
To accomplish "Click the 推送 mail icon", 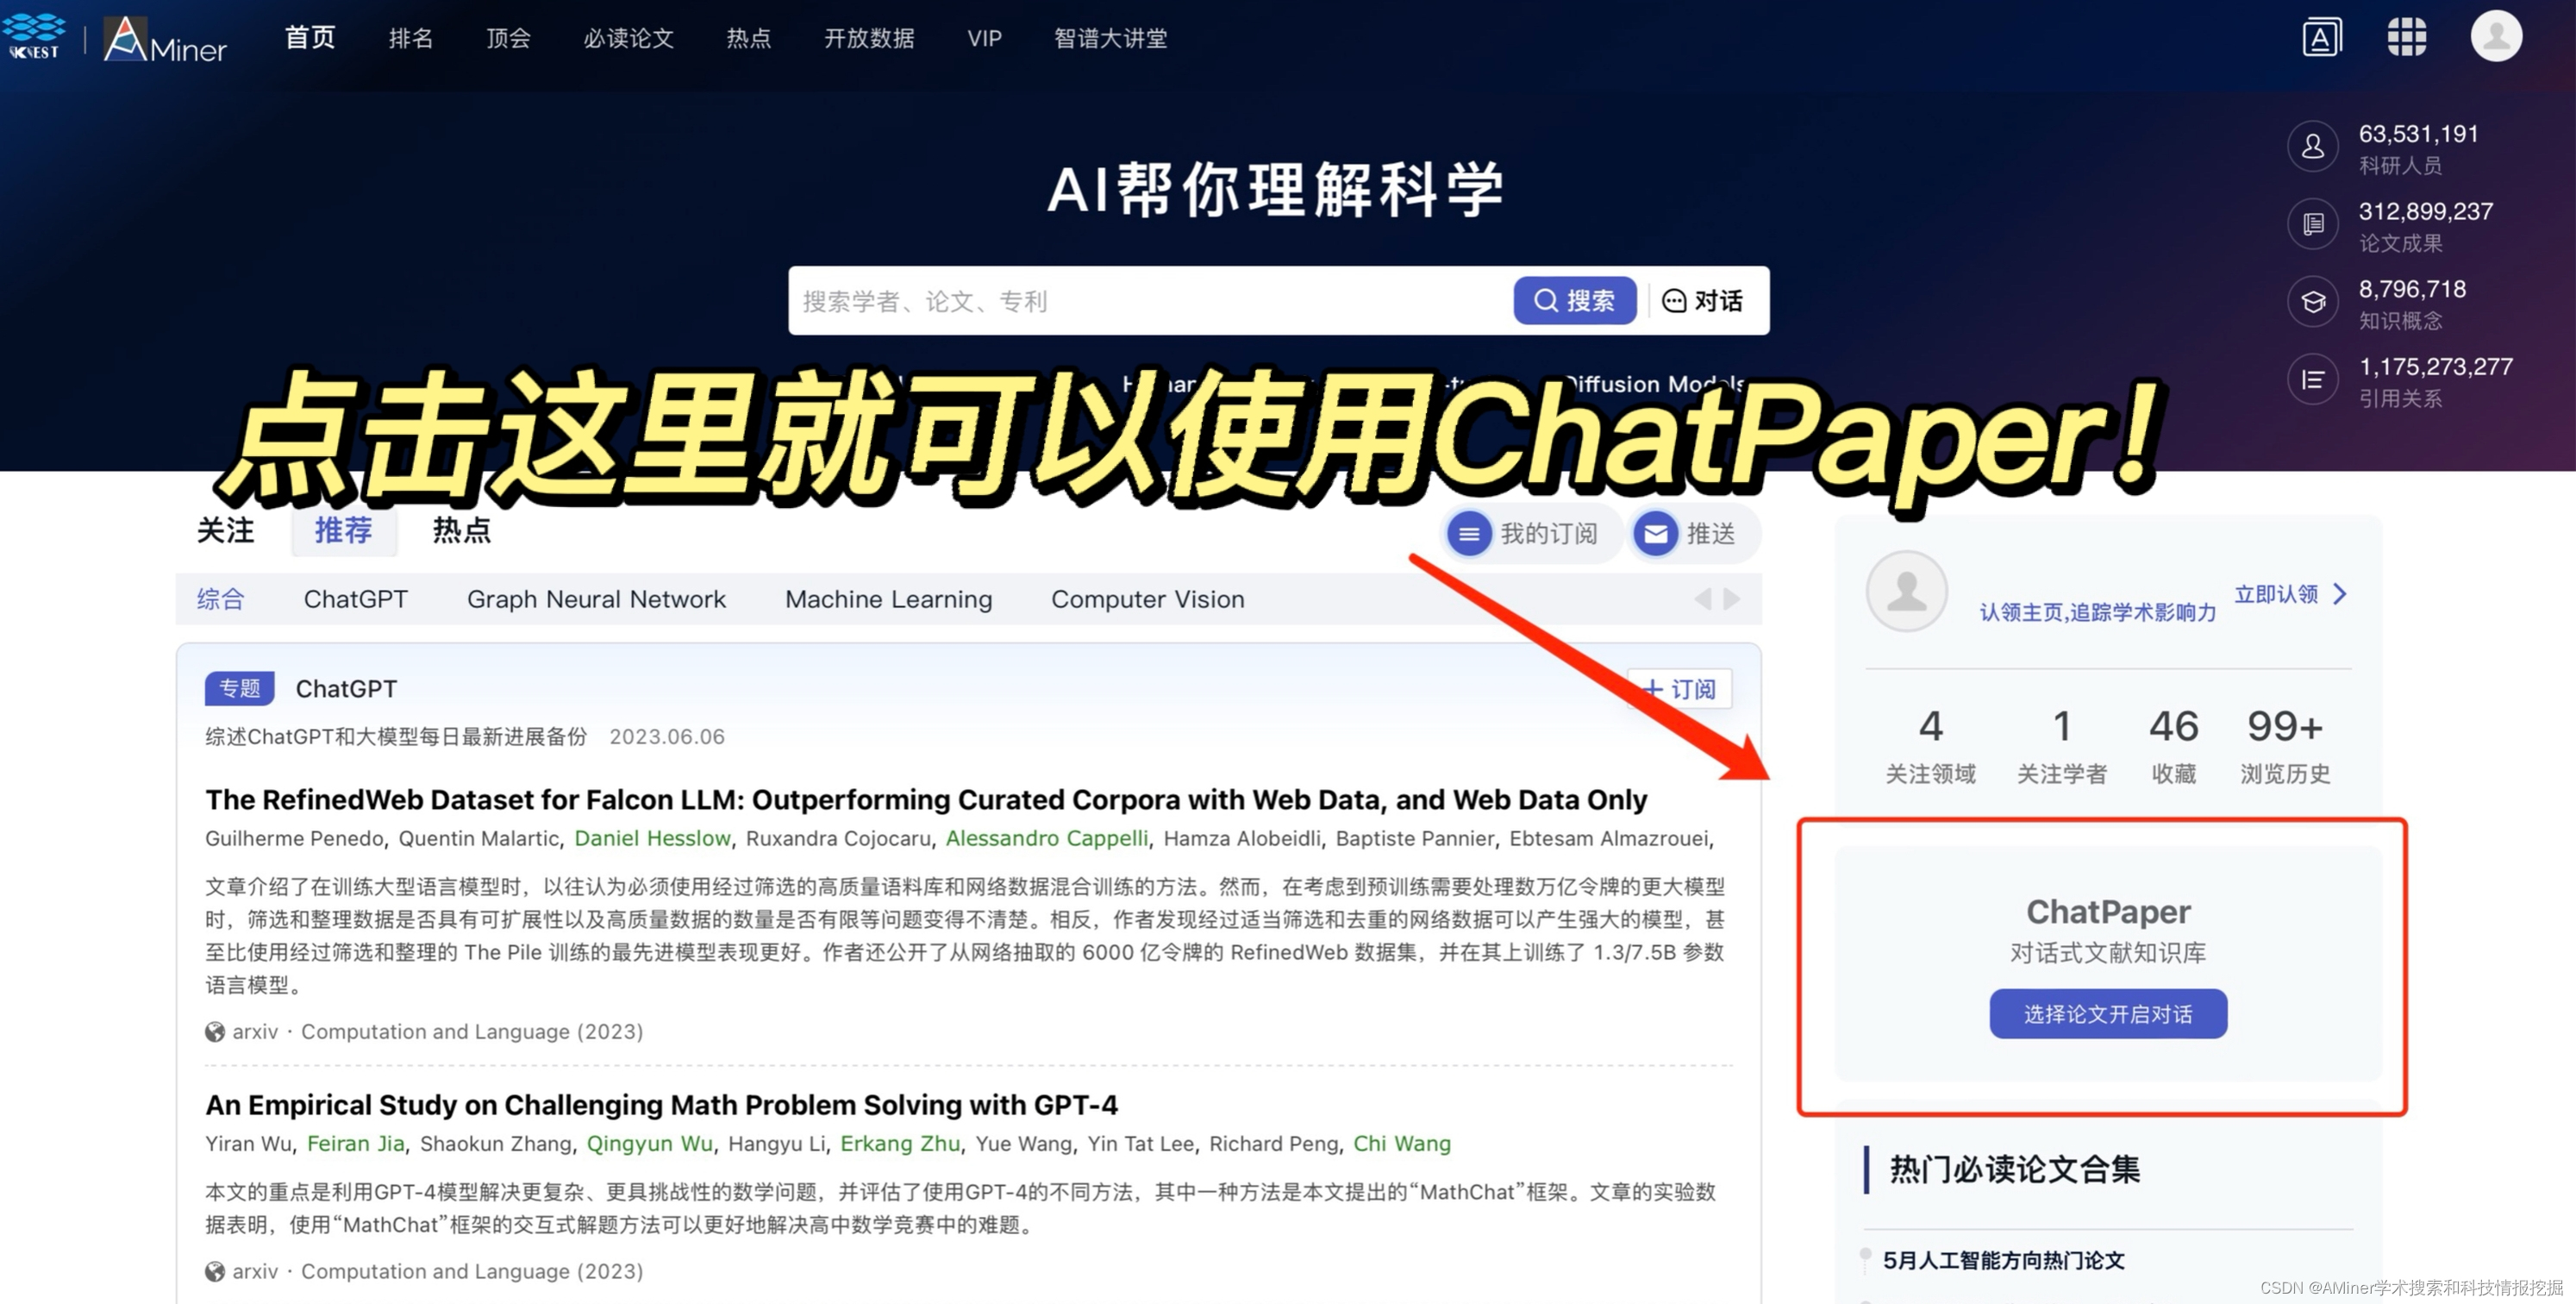I will coord(1656,534).
